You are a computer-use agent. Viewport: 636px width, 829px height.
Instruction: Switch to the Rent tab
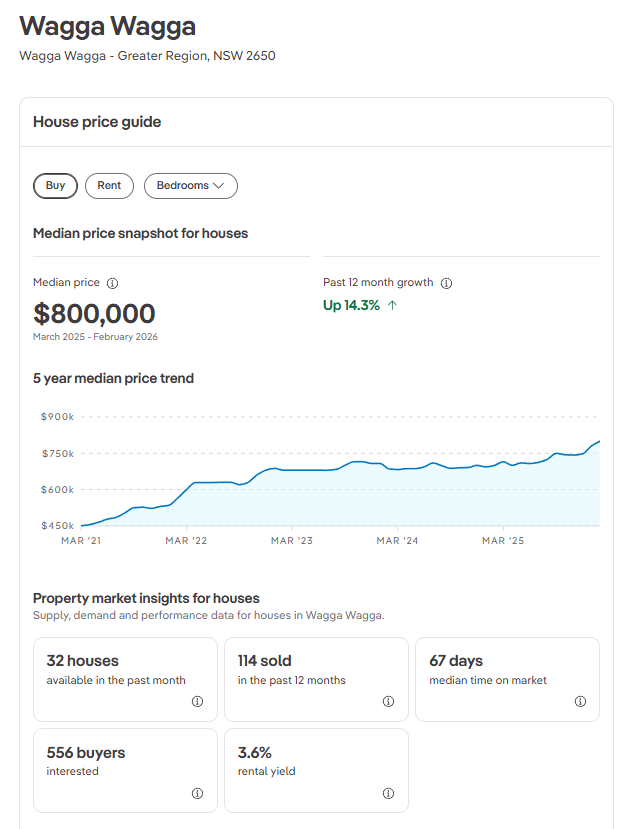[x=109, y=185]
